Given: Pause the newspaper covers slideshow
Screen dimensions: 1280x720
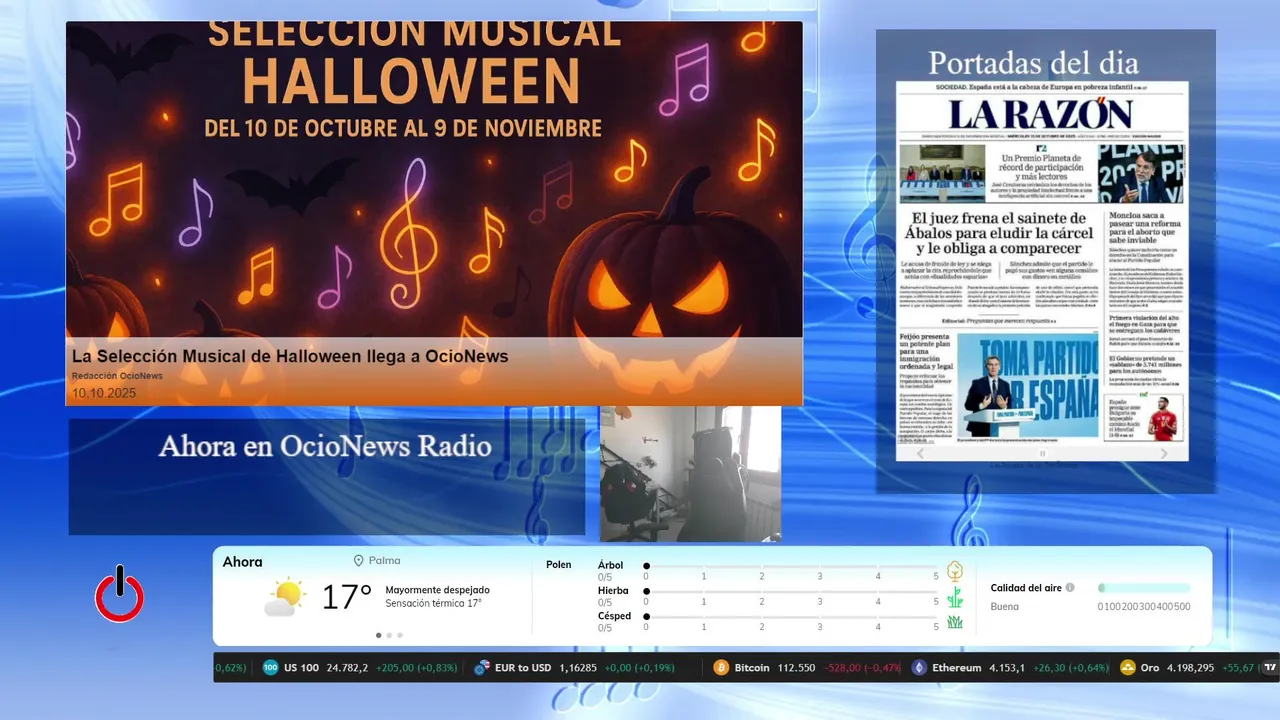Looking at the screenshot, I should pyautogui.click(x=1042, y=453).
